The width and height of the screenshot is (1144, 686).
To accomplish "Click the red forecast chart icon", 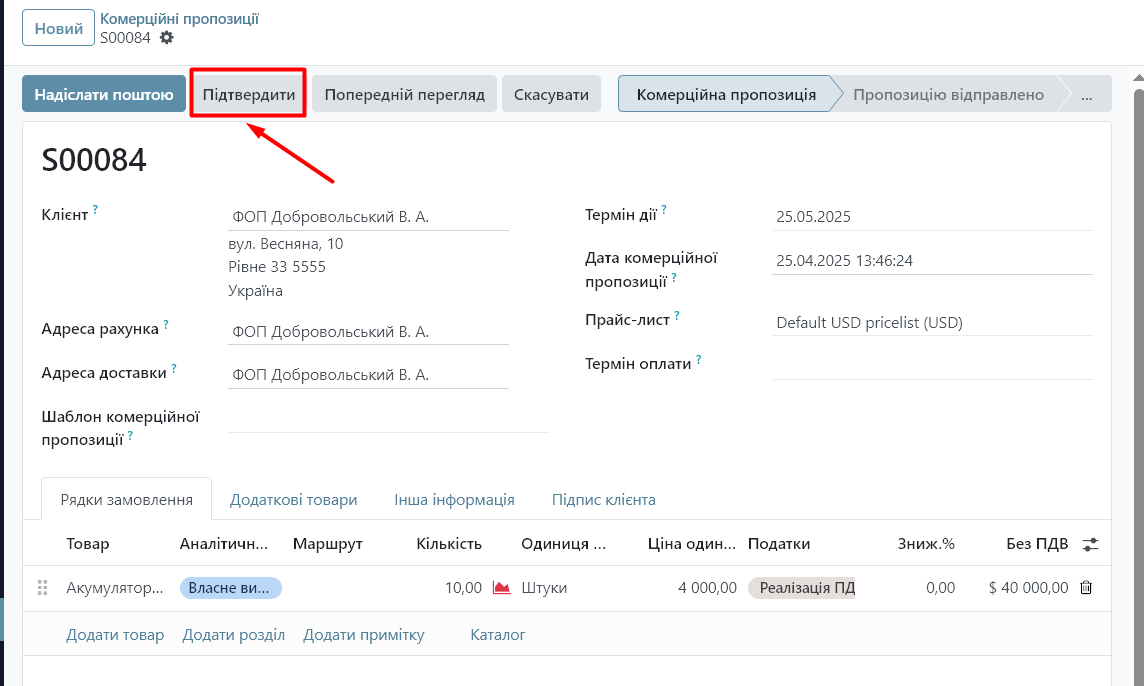I will tap(501, 588).
